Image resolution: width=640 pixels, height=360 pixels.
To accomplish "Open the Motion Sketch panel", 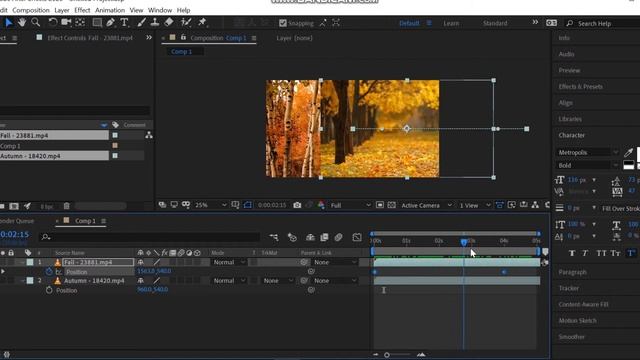I will pyautogui.click(x=577, y=321).
